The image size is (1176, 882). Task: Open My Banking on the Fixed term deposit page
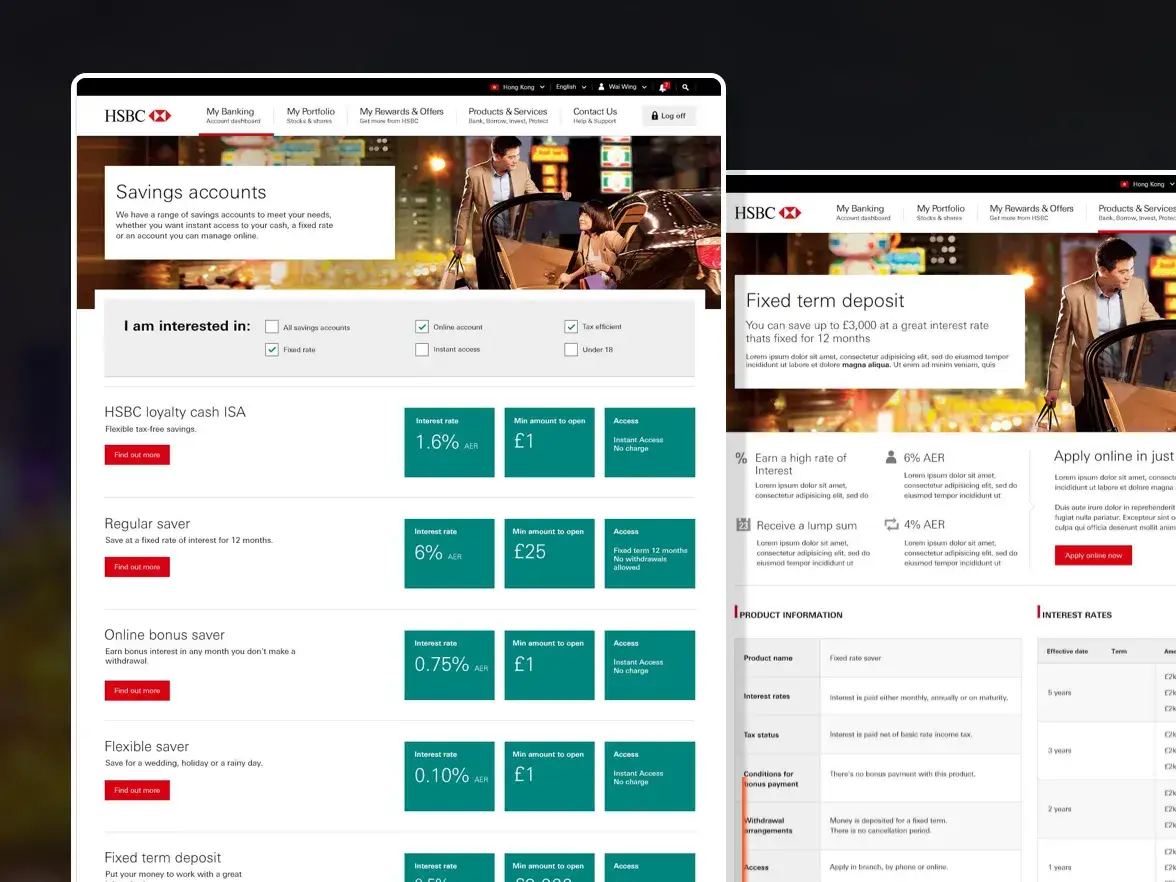click(862, 212)
